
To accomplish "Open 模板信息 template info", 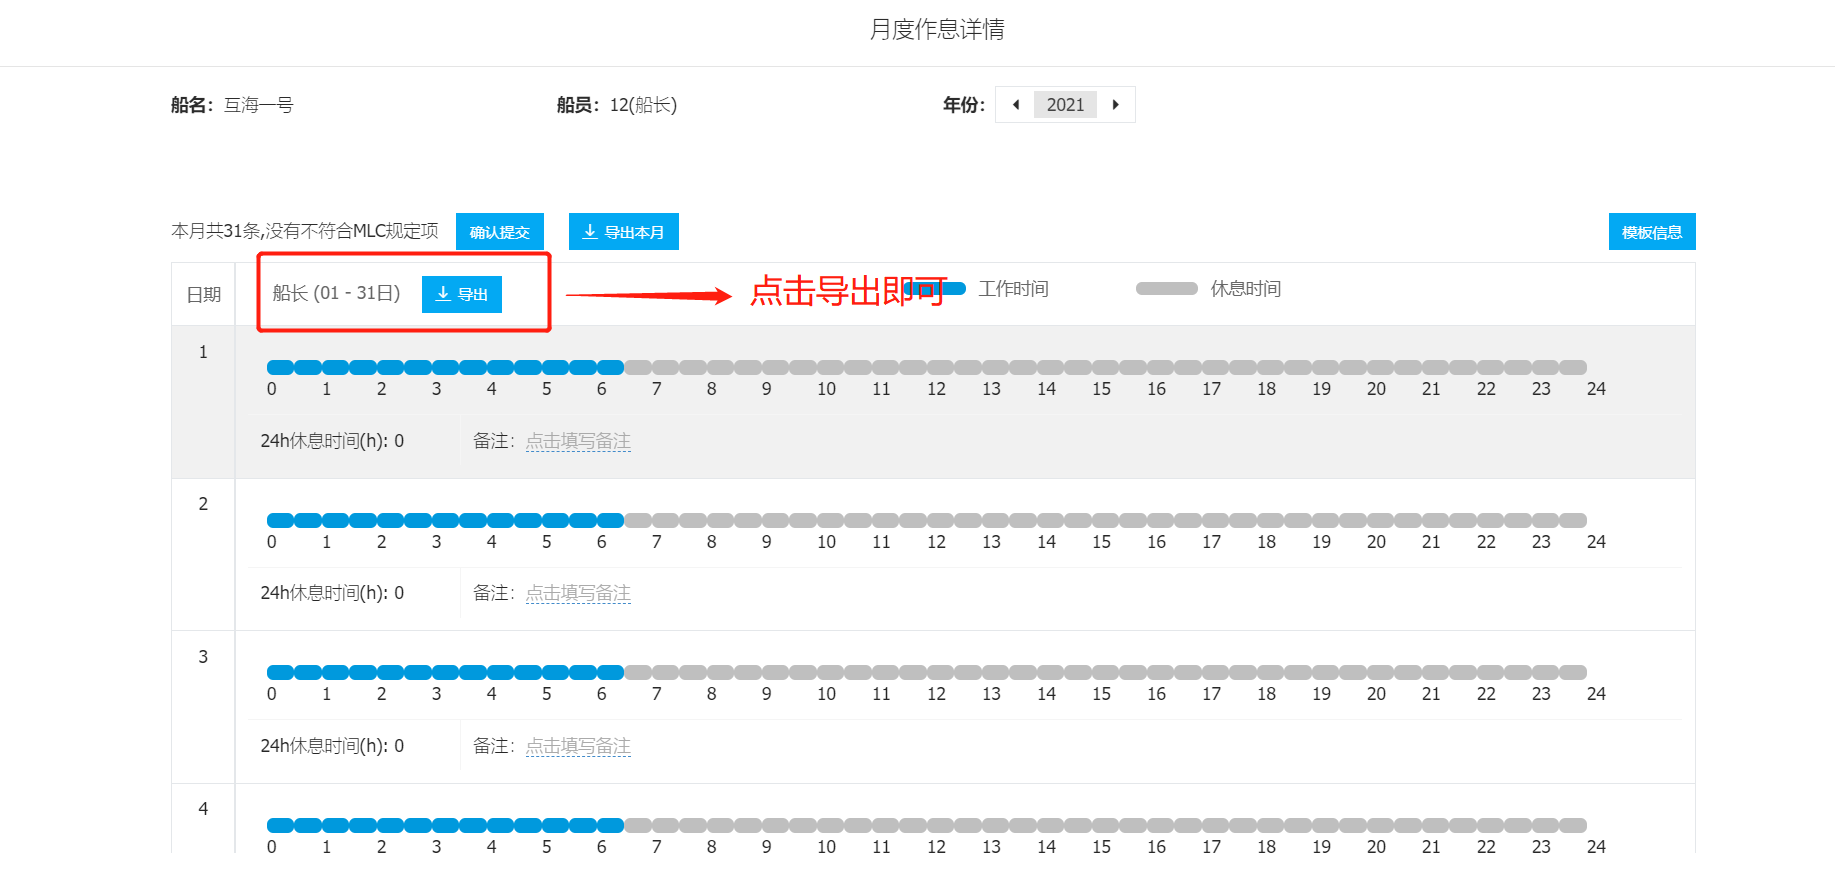I will pos(1652,232).
